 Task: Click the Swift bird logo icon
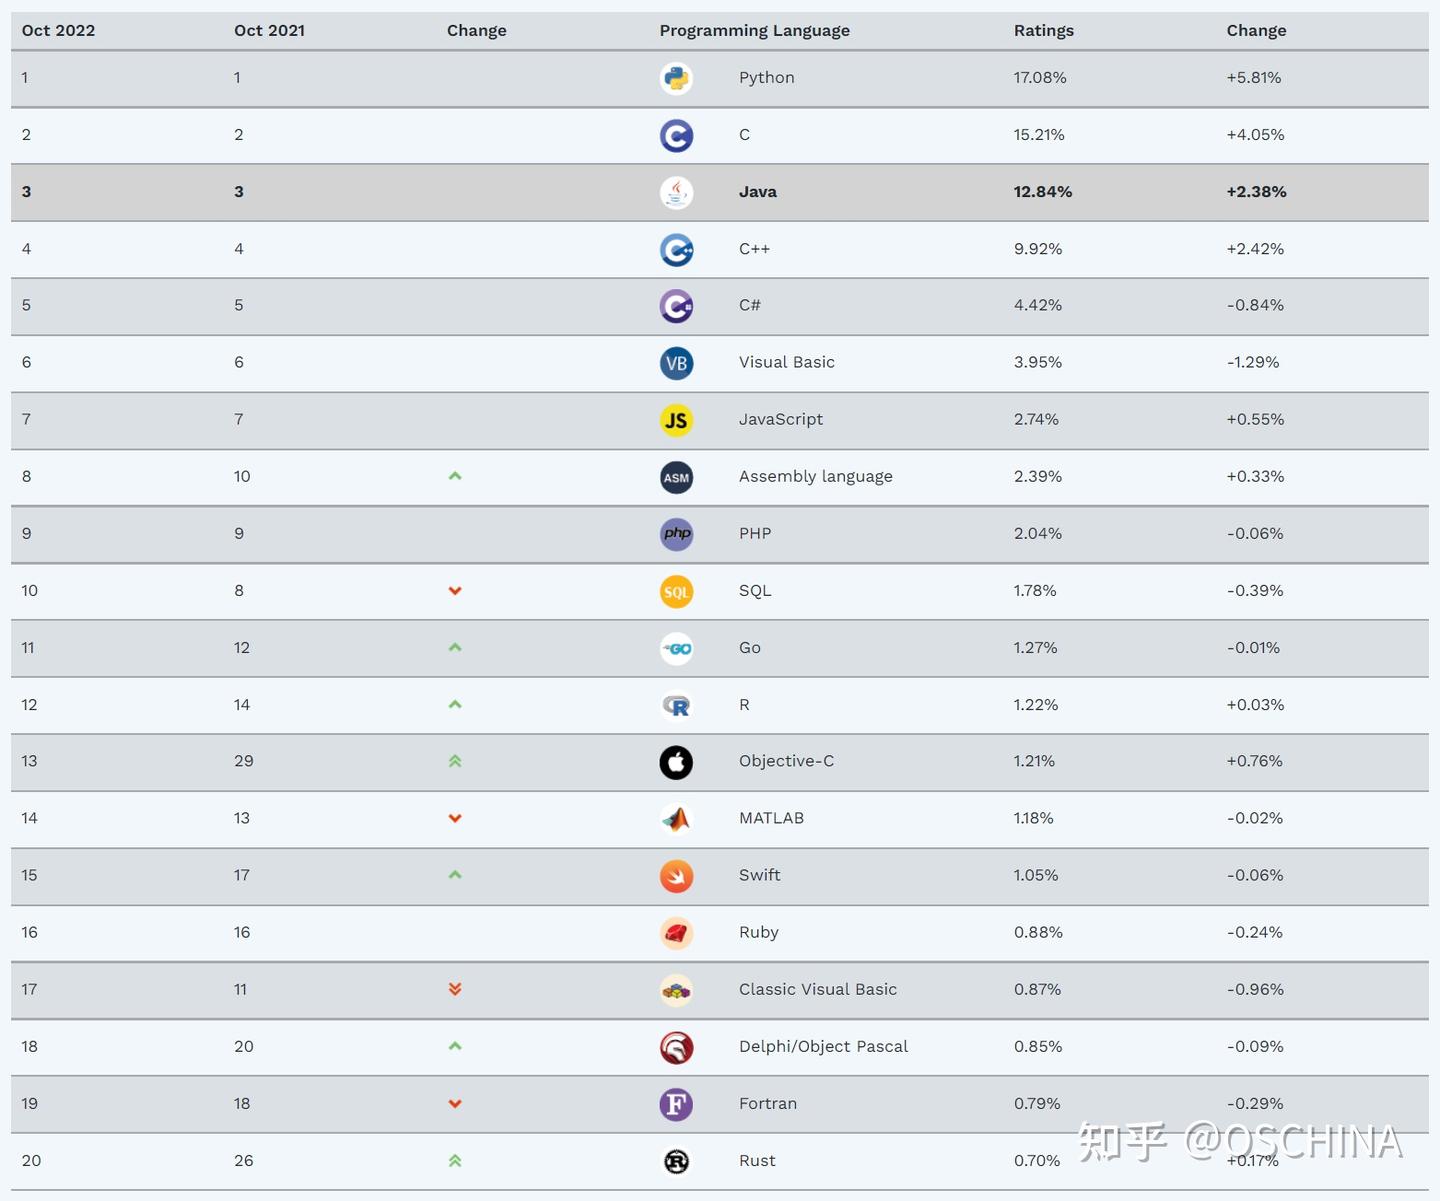click(x=677, y=876)
